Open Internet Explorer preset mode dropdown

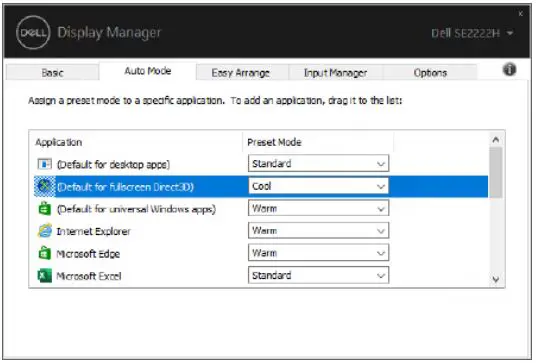tap(318, 231)
